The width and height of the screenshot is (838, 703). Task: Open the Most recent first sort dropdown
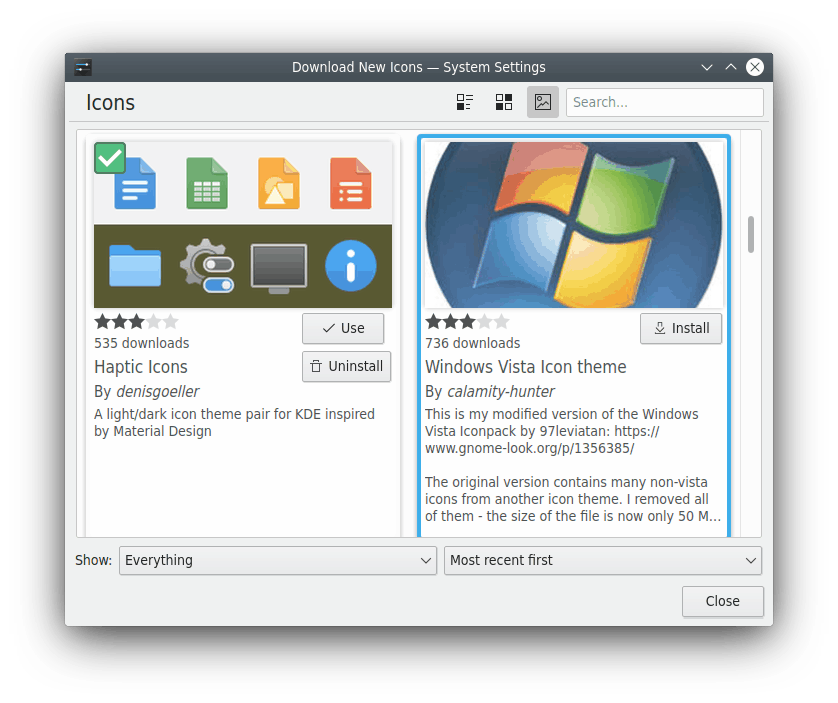point(602,560)
